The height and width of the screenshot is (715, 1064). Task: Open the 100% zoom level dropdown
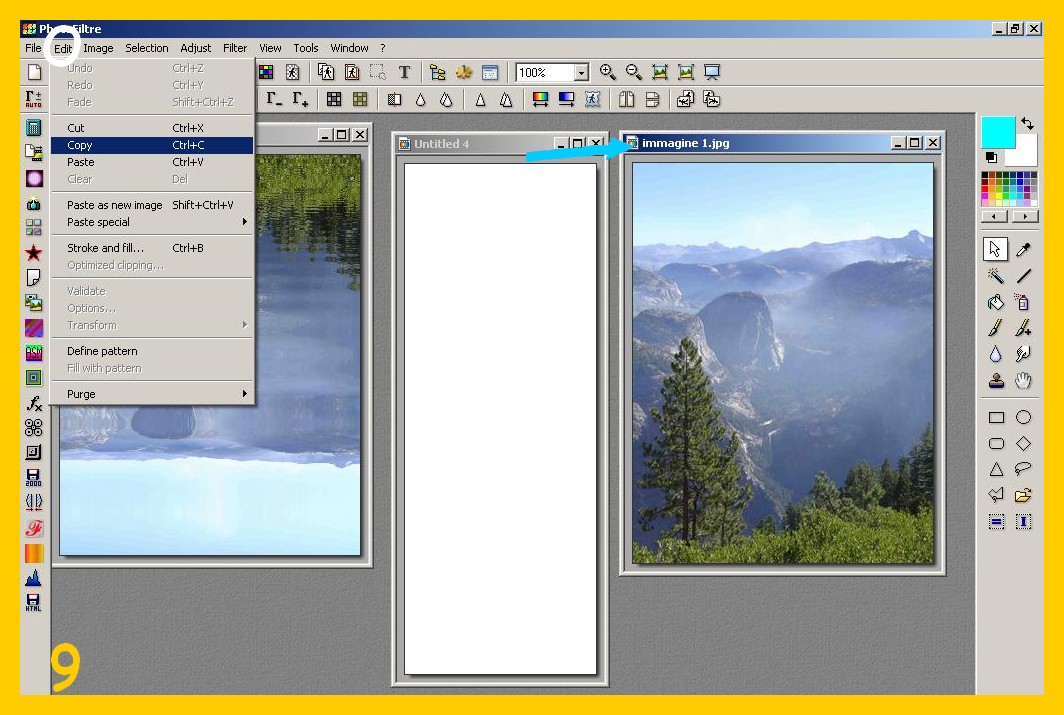pyautogui.click(x=581, y=73)
